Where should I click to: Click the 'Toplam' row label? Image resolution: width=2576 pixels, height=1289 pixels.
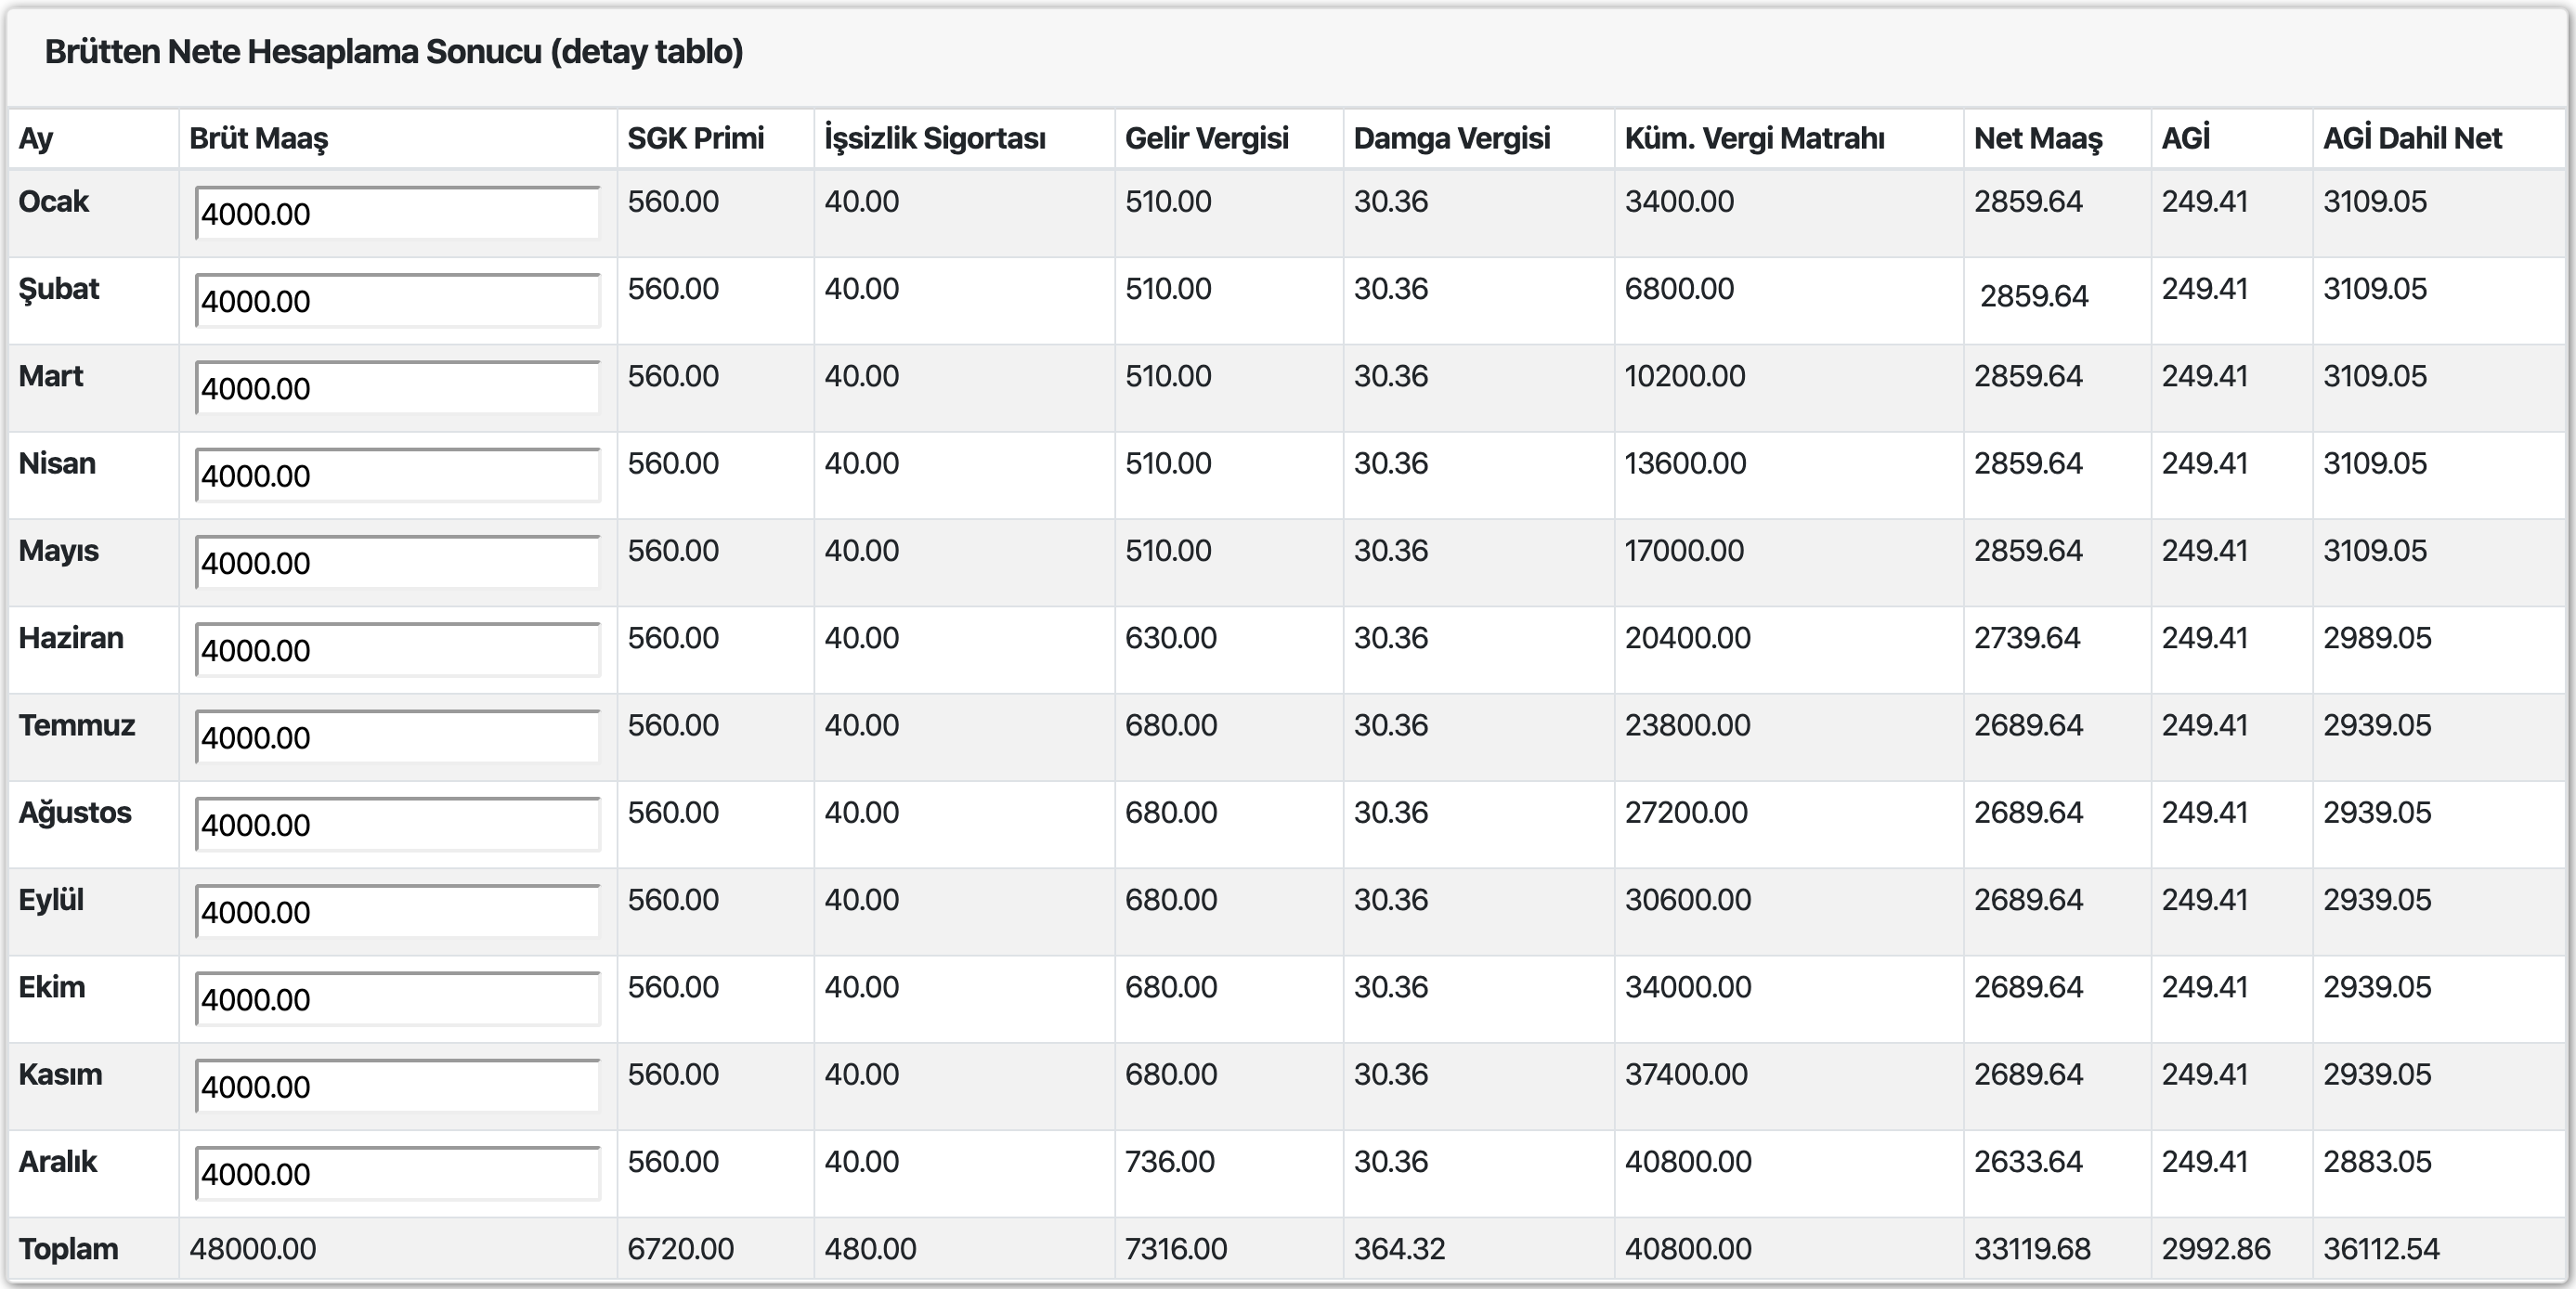pos(68,1249)
